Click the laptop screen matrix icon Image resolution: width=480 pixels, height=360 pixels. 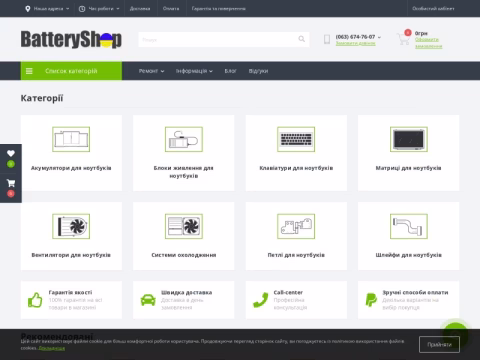409,139
